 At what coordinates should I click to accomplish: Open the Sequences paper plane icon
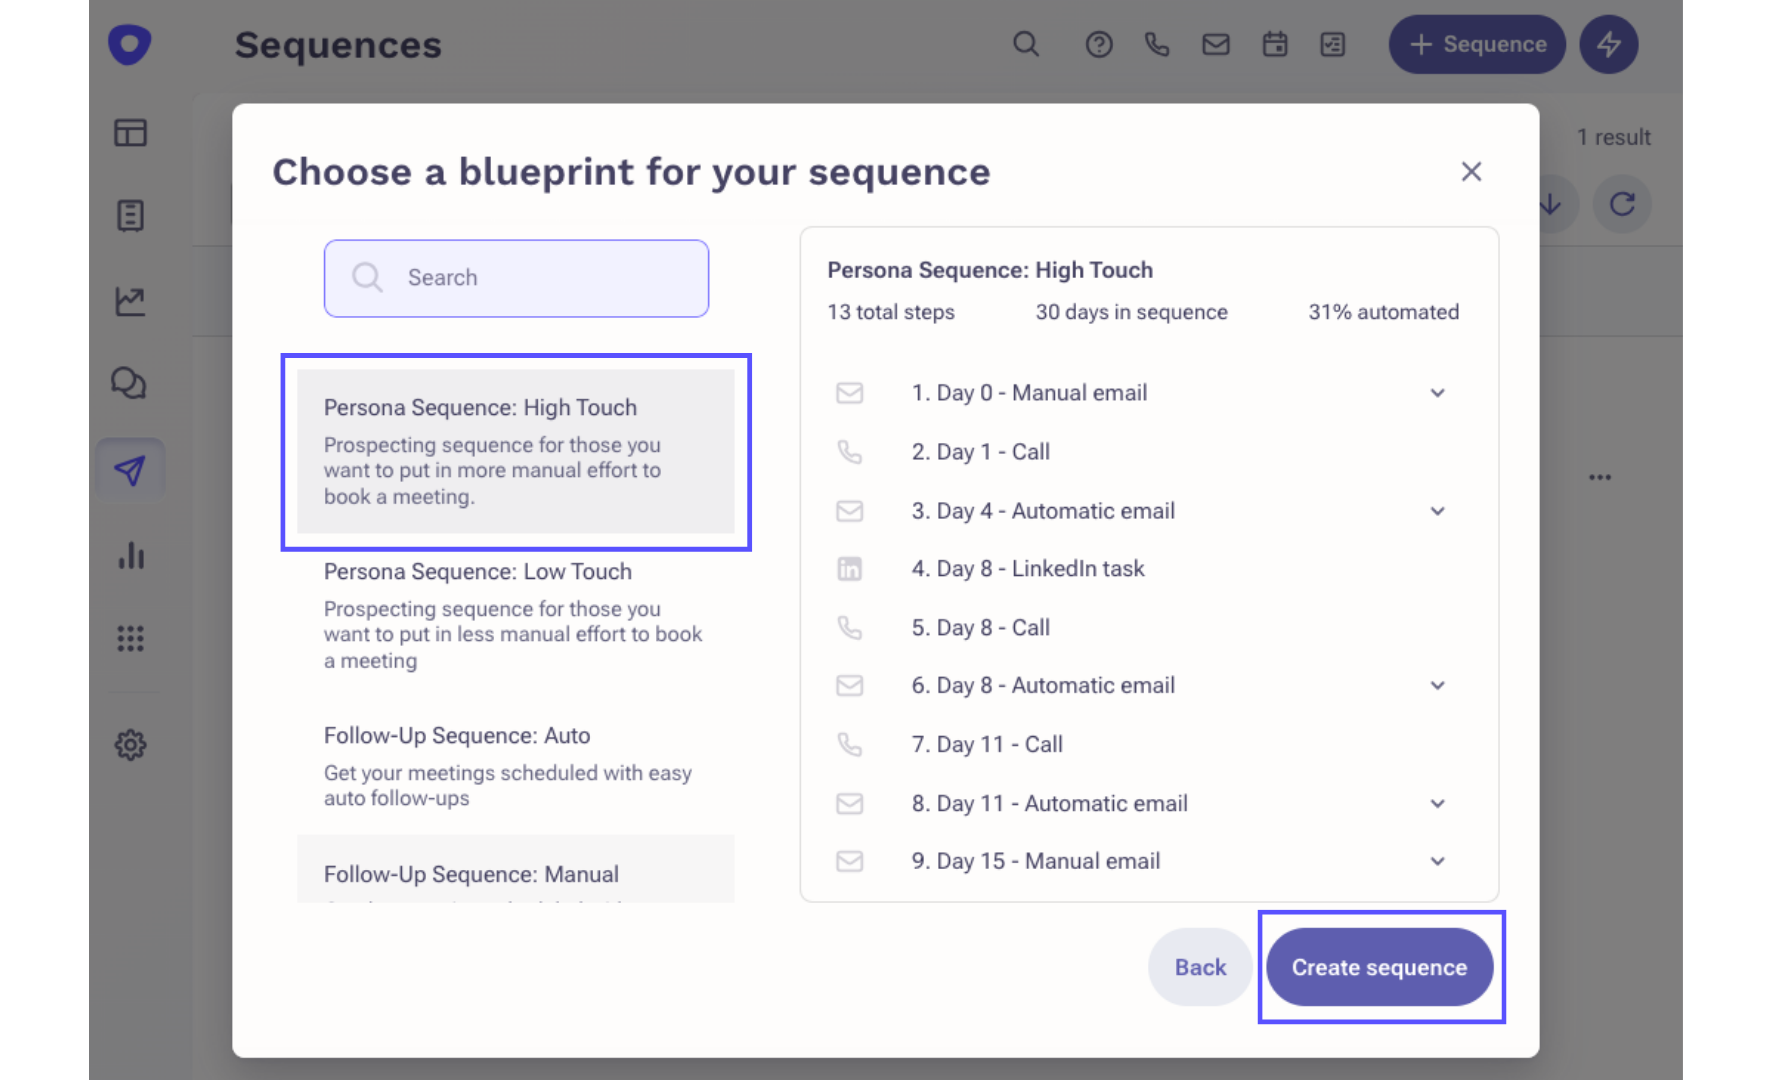click(x=130, y=470)
